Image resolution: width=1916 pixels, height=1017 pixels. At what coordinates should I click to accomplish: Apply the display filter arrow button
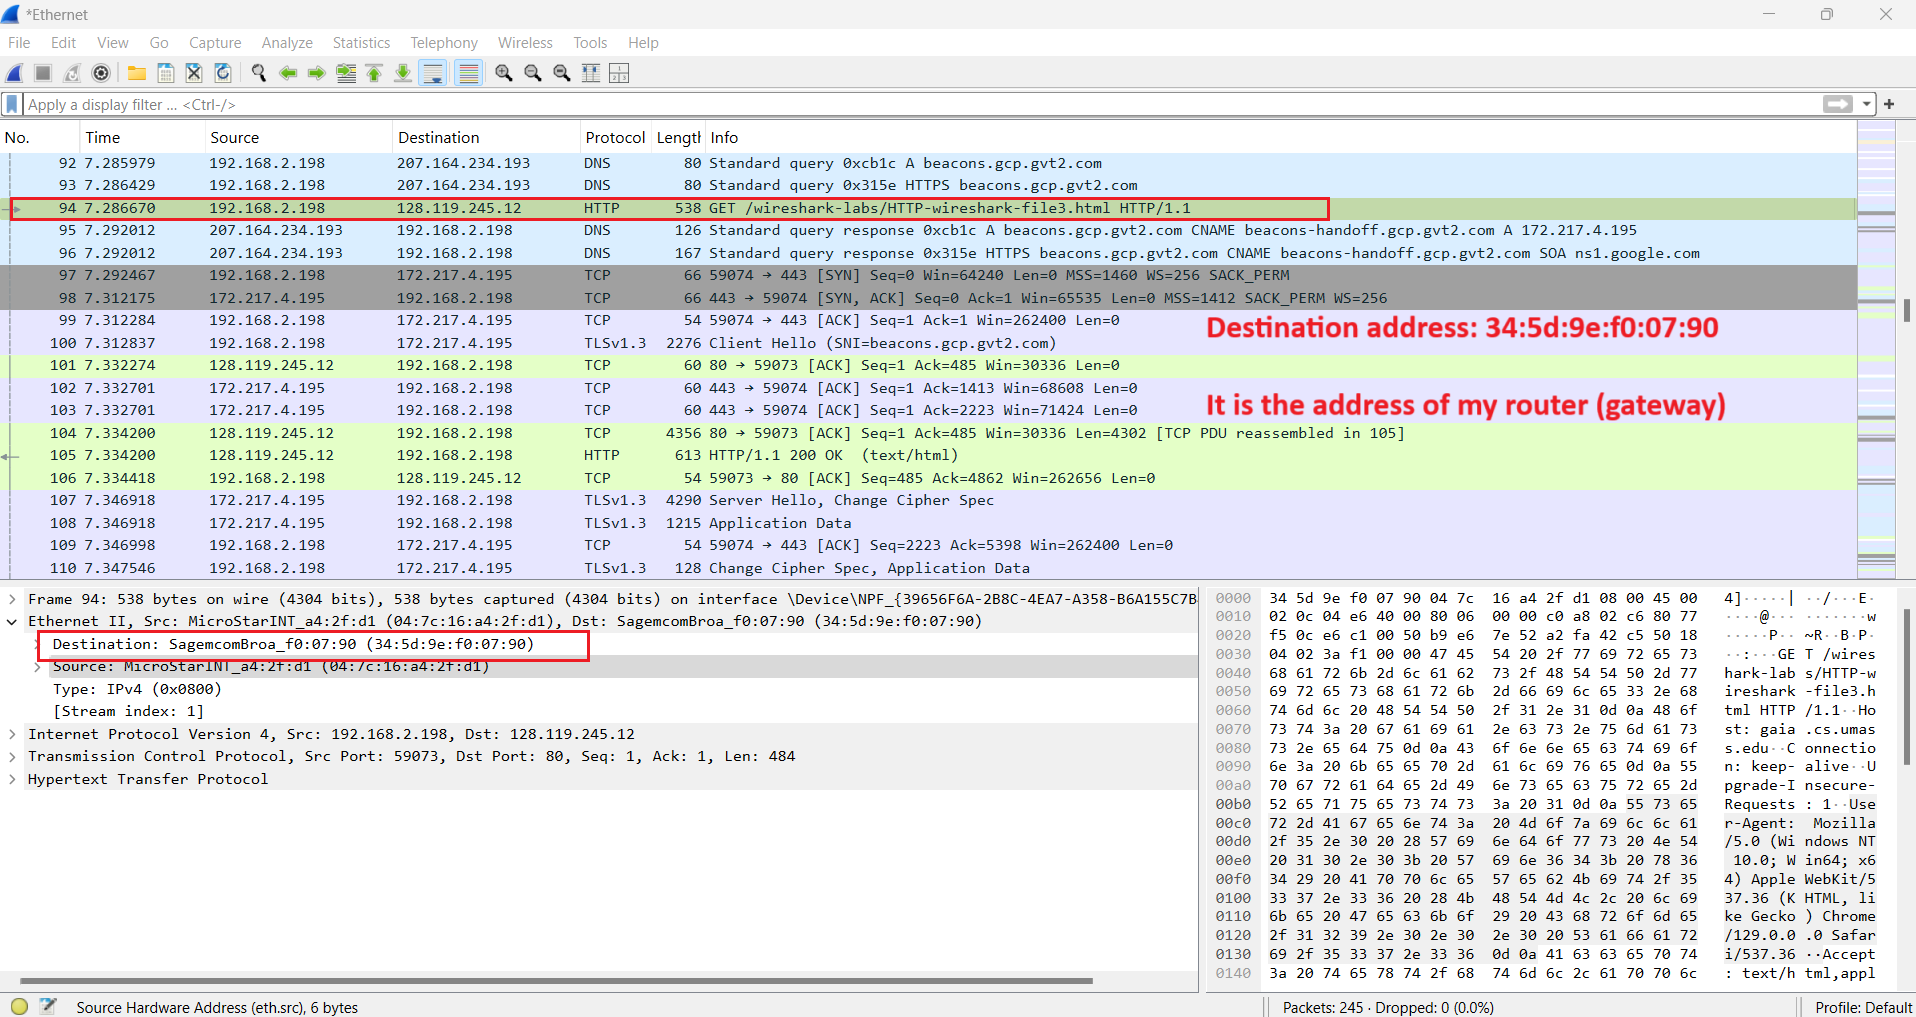(1837, 105)
